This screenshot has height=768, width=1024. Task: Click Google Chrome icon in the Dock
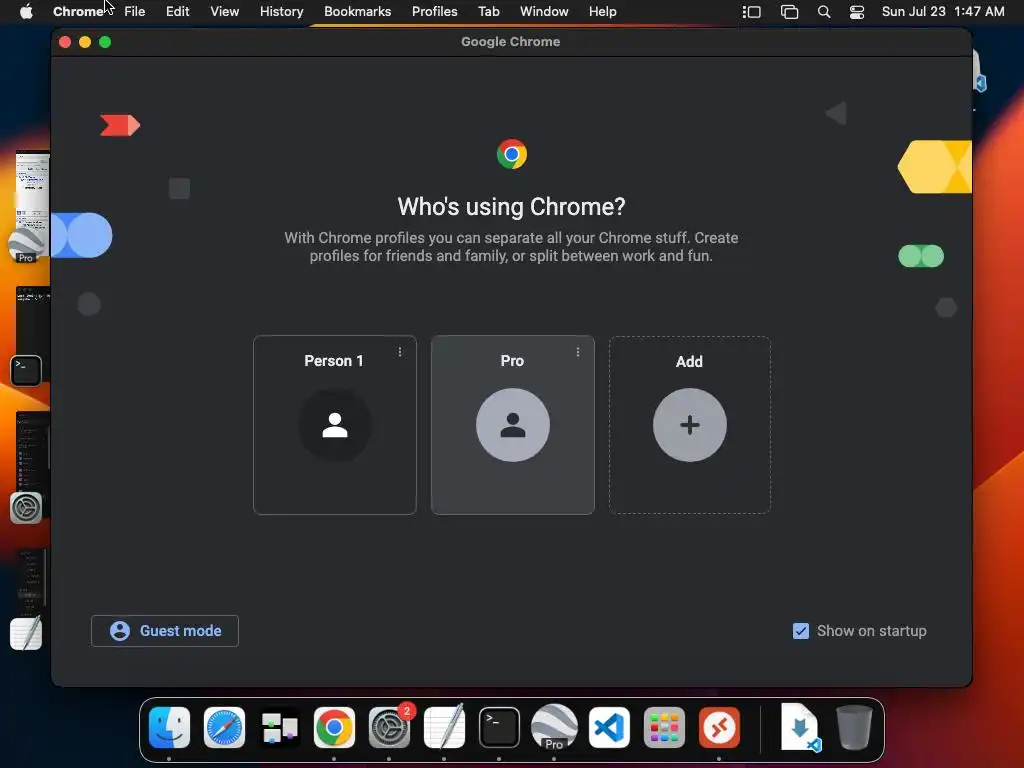click(334, 728)
